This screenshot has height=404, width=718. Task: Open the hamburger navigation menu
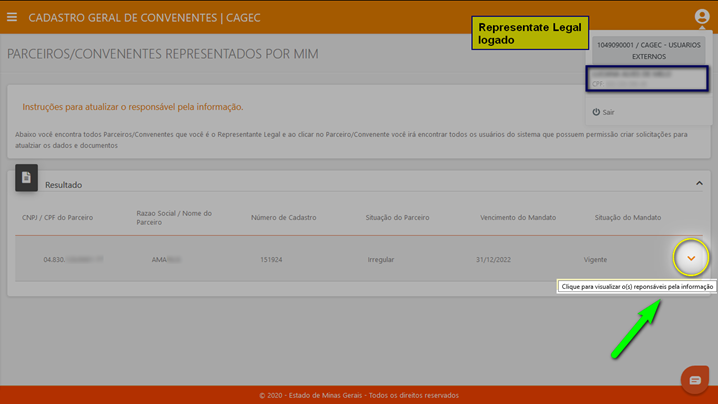point(12,17)
